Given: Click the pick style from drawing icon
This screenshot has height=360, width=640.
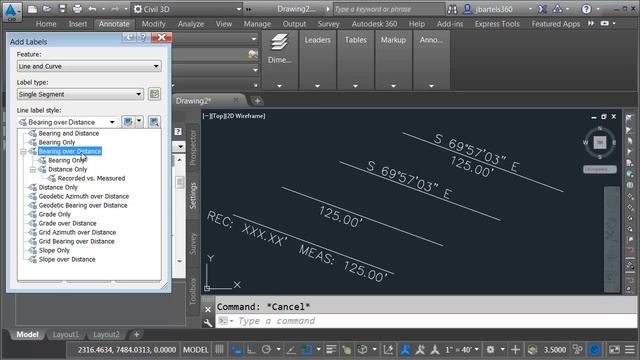Looking at the screenshot, I should tap(154, 122).
